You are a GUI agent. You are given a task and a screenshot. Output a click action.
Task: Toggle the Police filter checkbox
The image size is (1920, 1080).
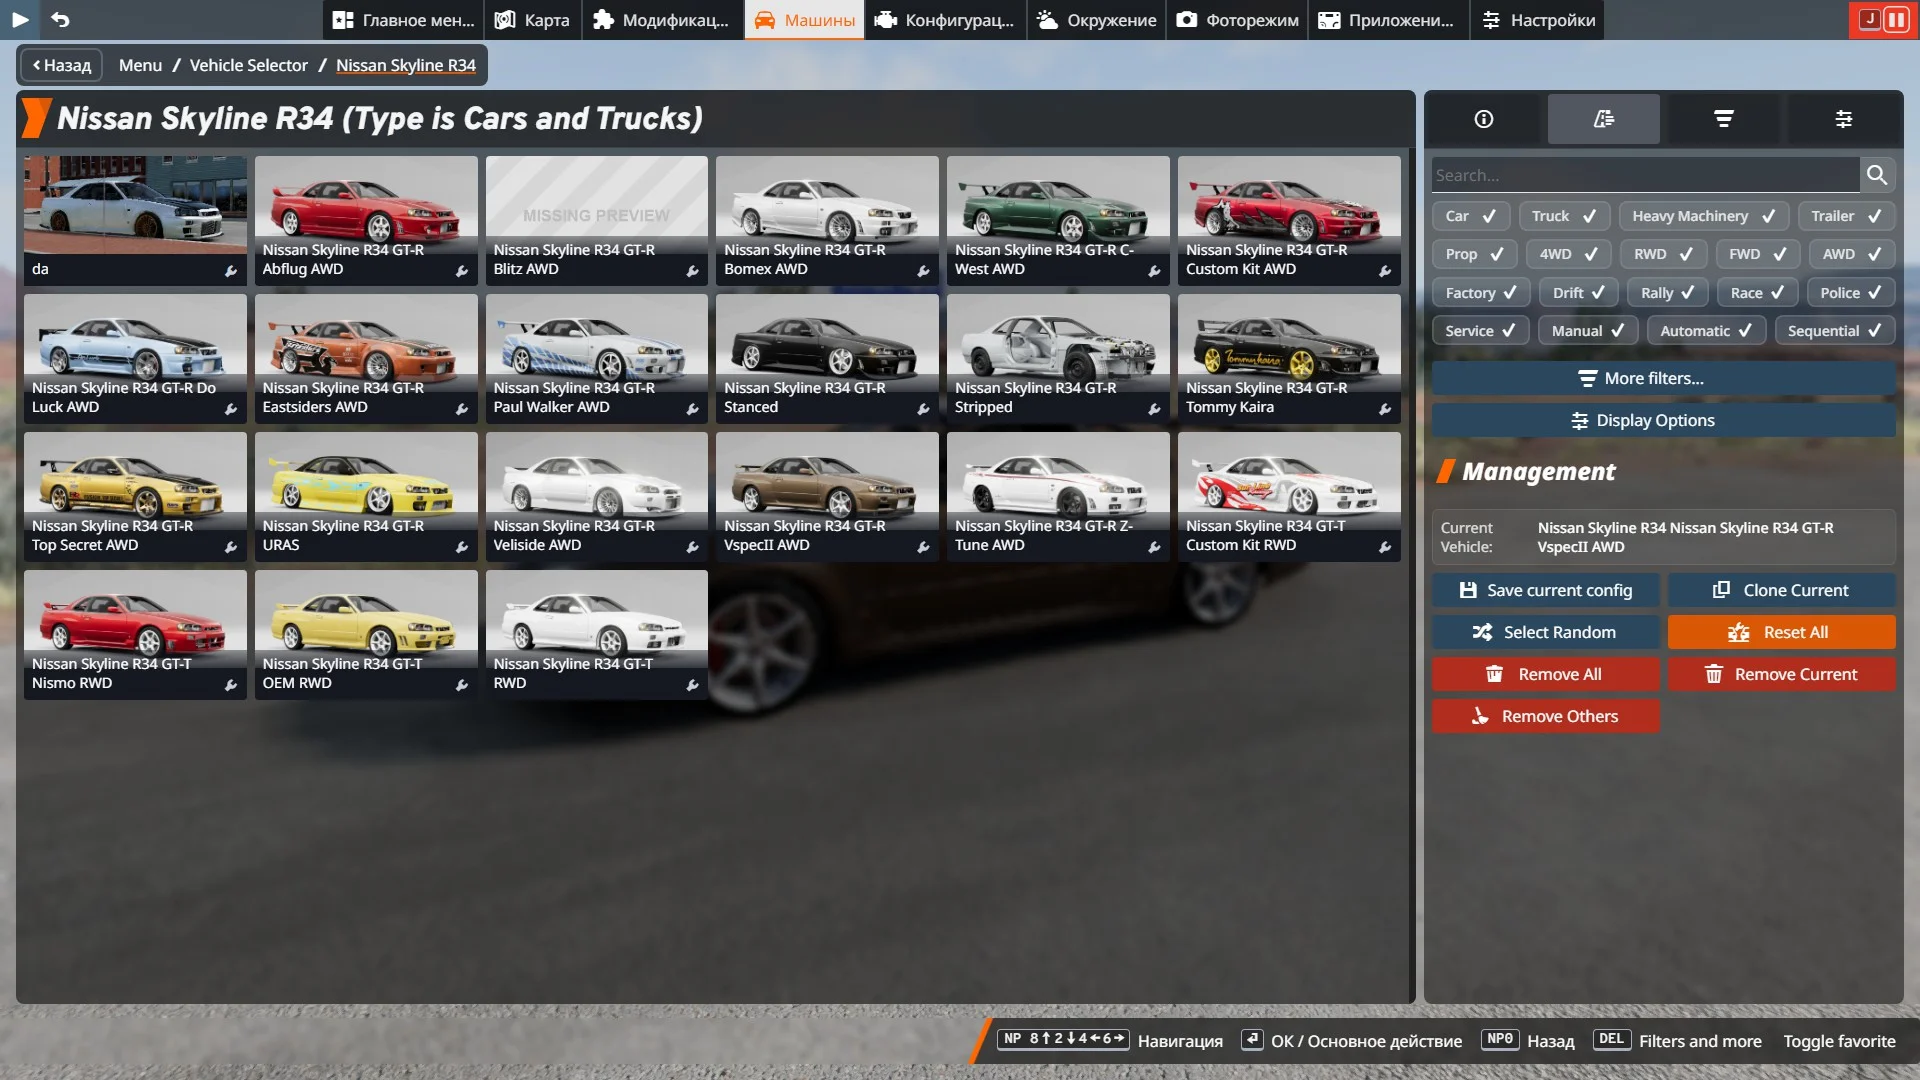pos(1851,293)
